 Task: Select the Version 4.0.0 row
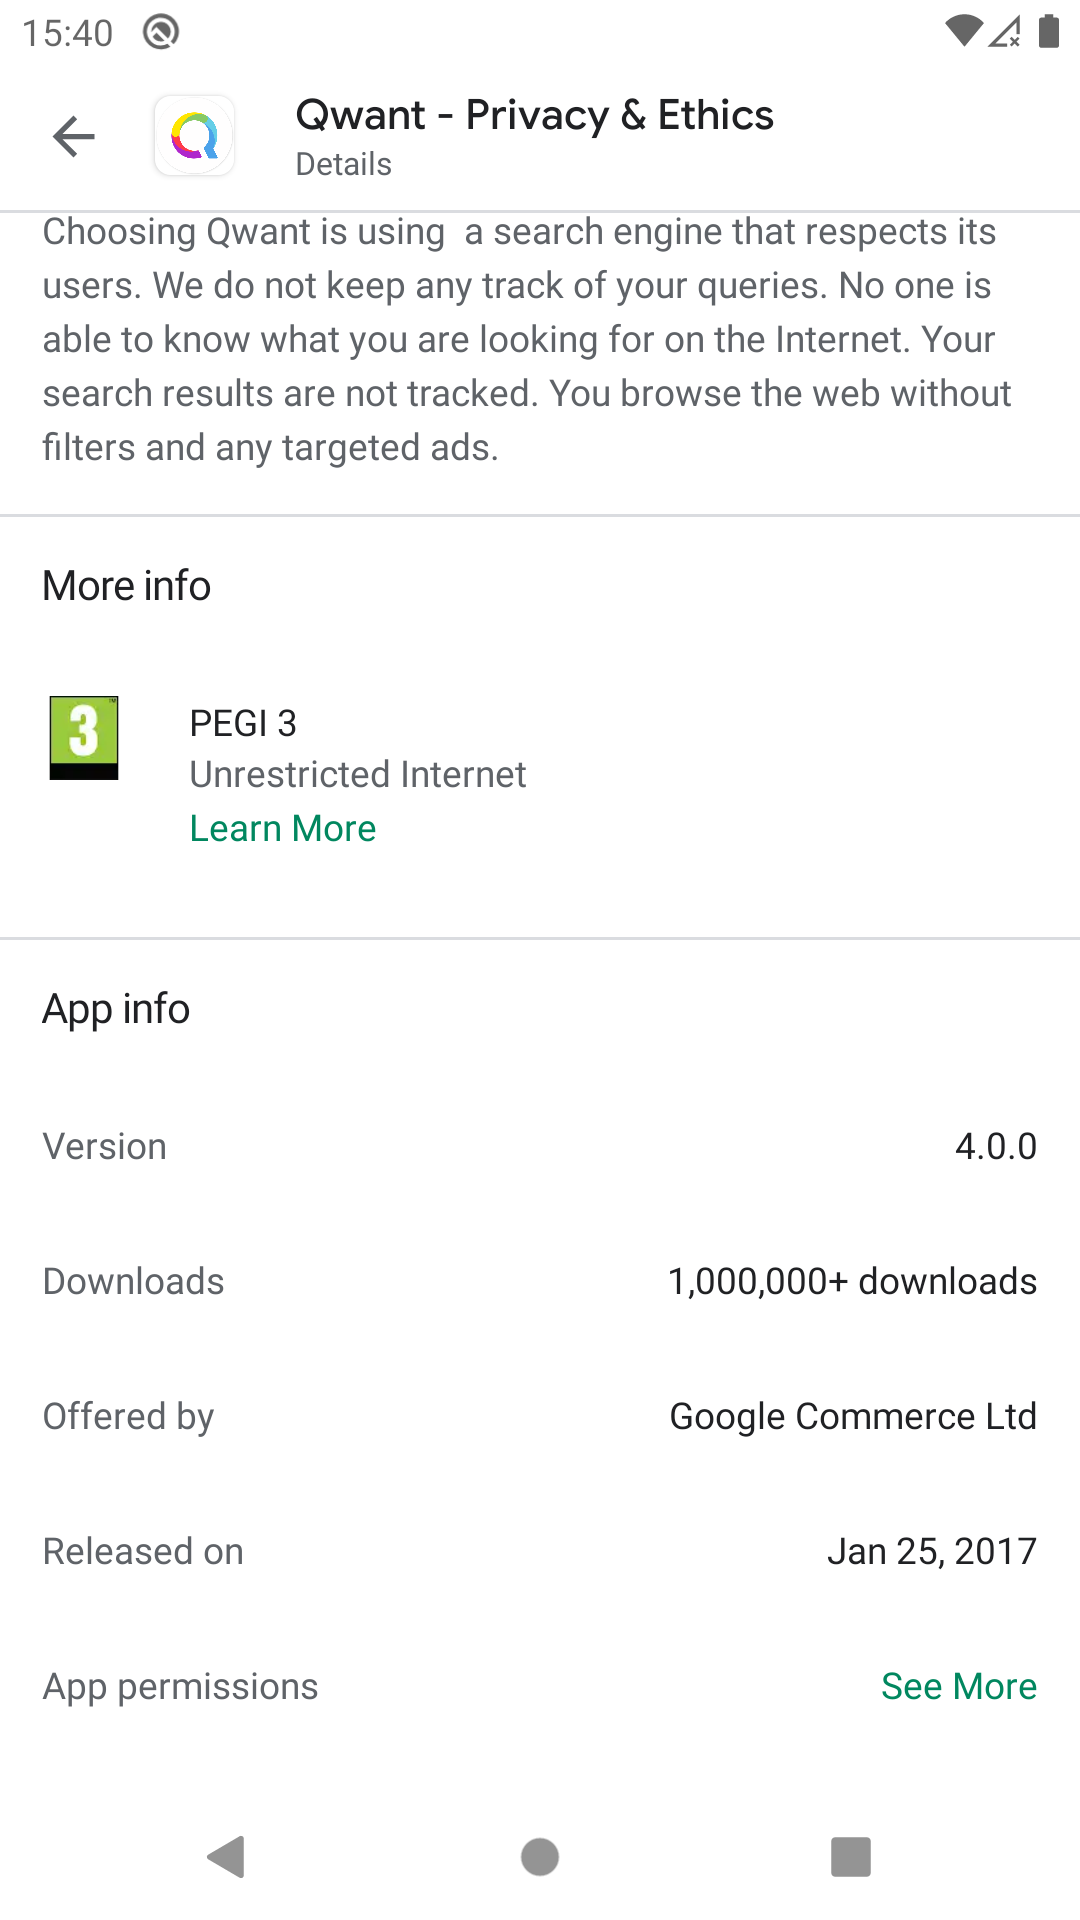tap(540, 1146)
